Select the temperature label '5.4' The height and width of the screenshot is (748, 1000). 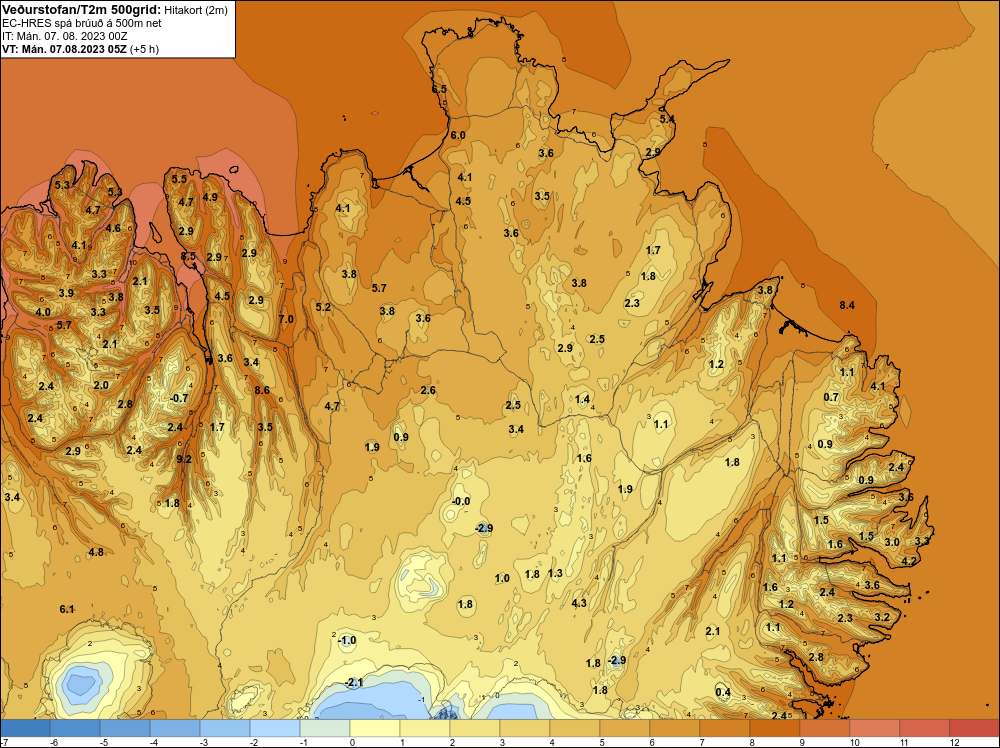[666, 119]
